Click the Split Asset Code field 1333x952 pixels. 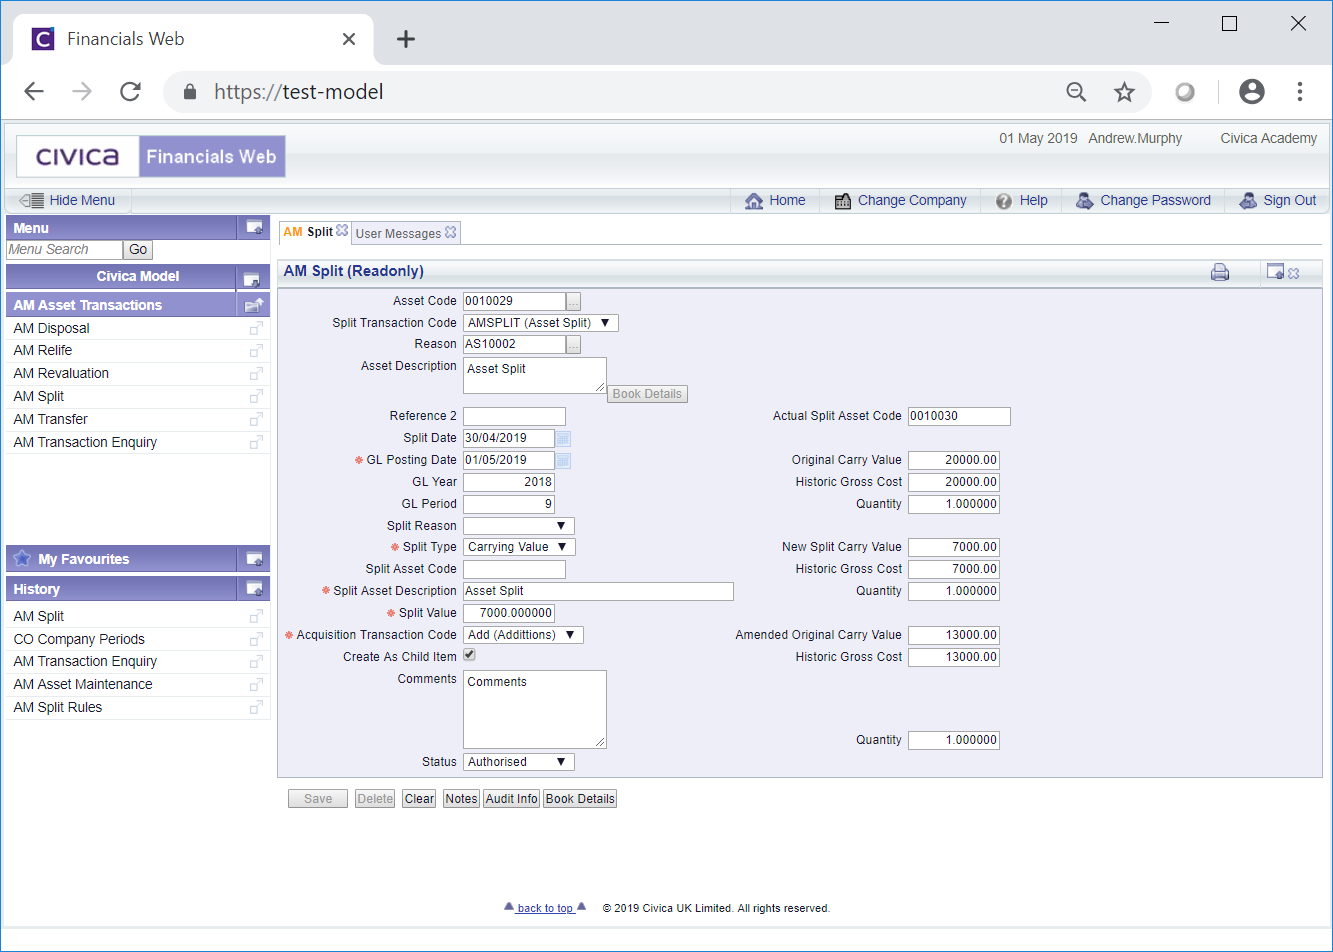point(514,569)
